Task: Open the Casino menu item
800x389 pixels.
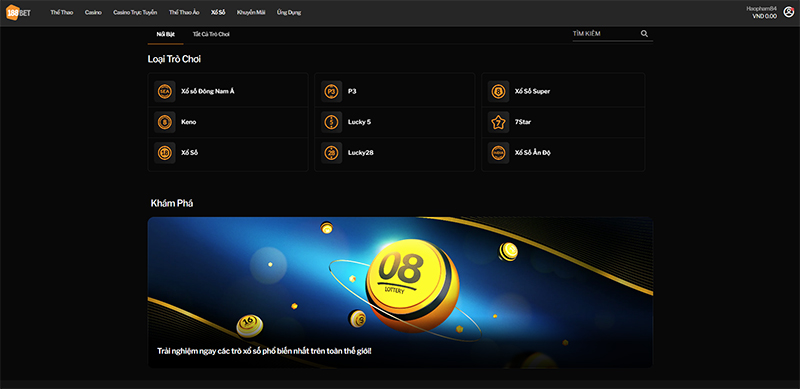Action: (x=93, y=12)
